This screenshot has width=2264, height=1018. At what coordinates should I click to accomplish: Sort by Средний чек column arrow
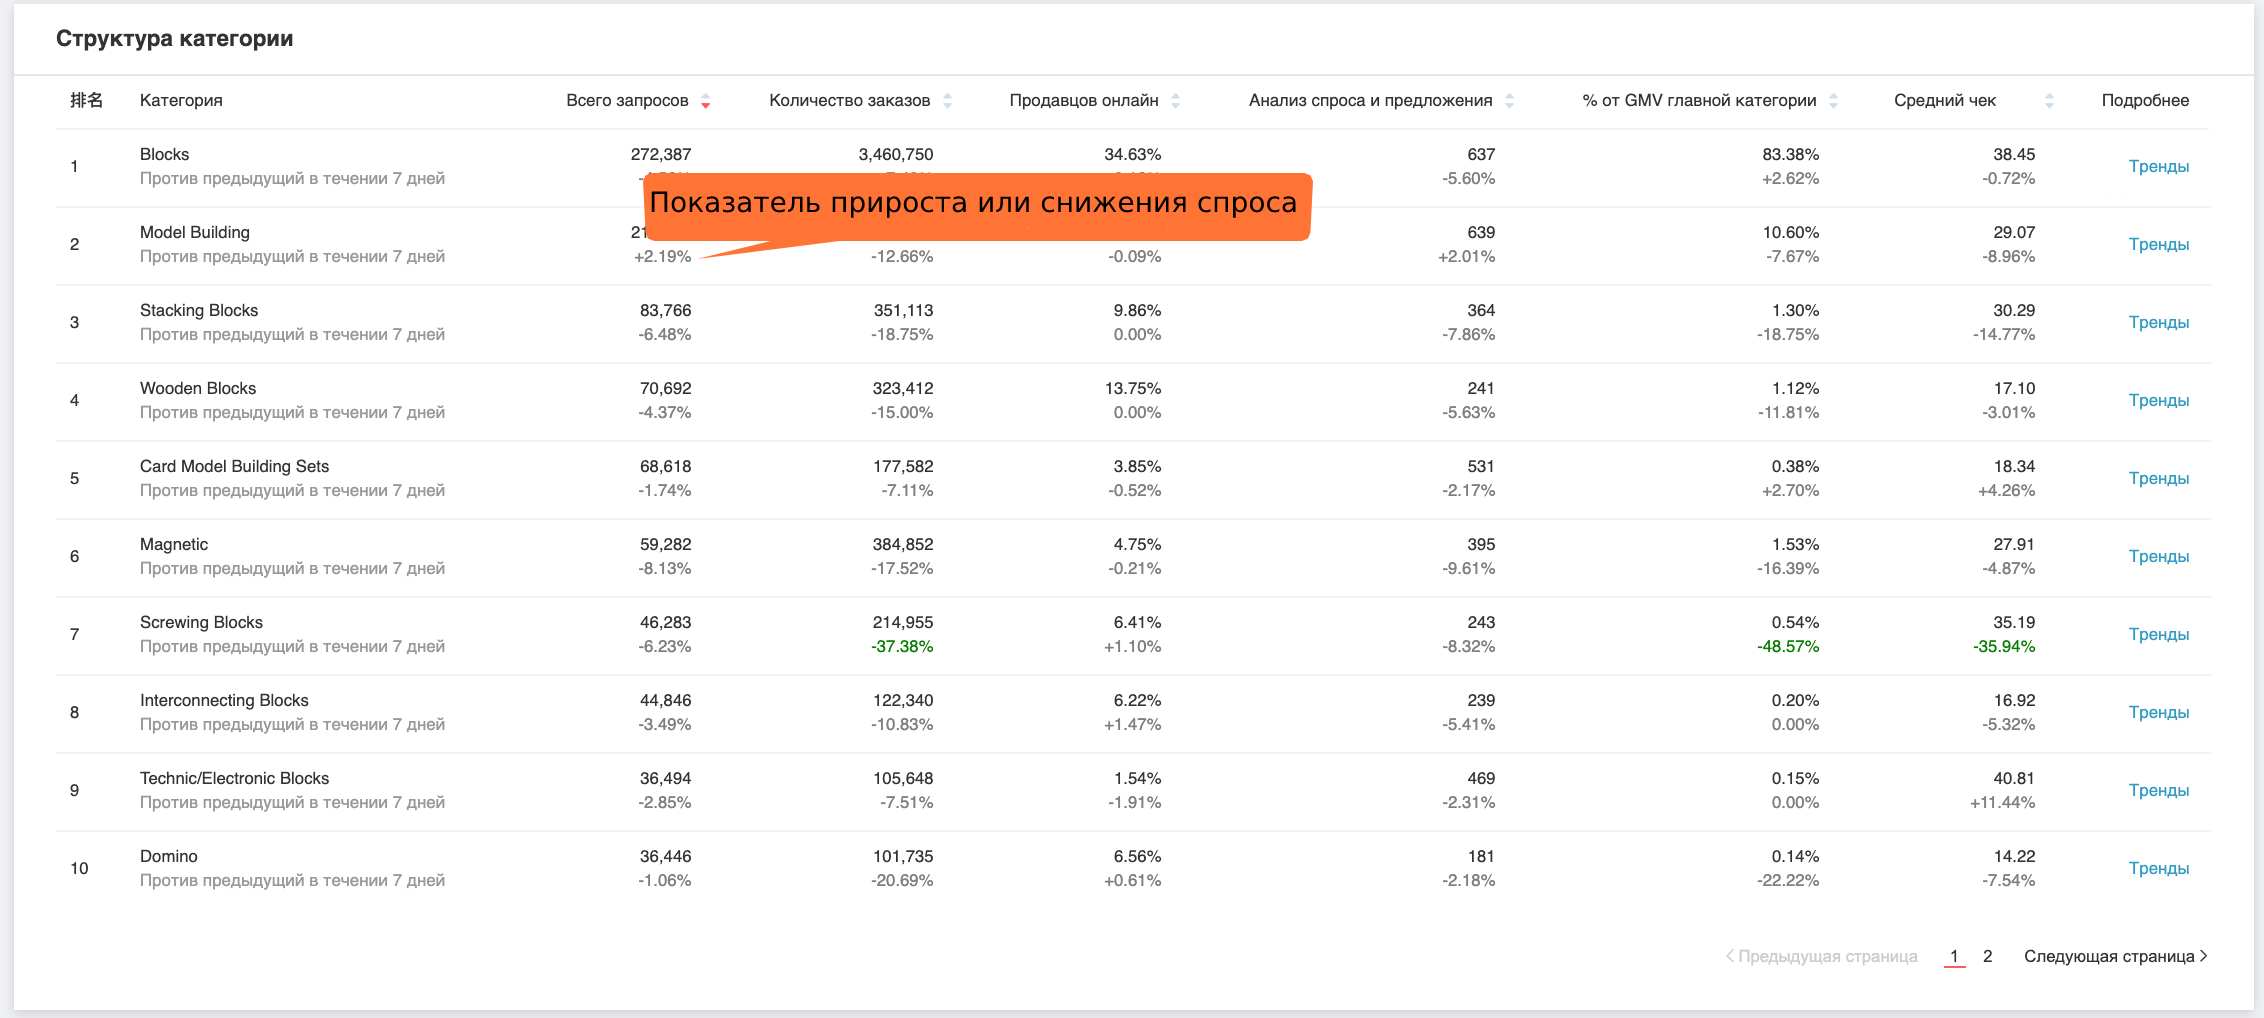pyautogui.click(x=2049, y=101)
